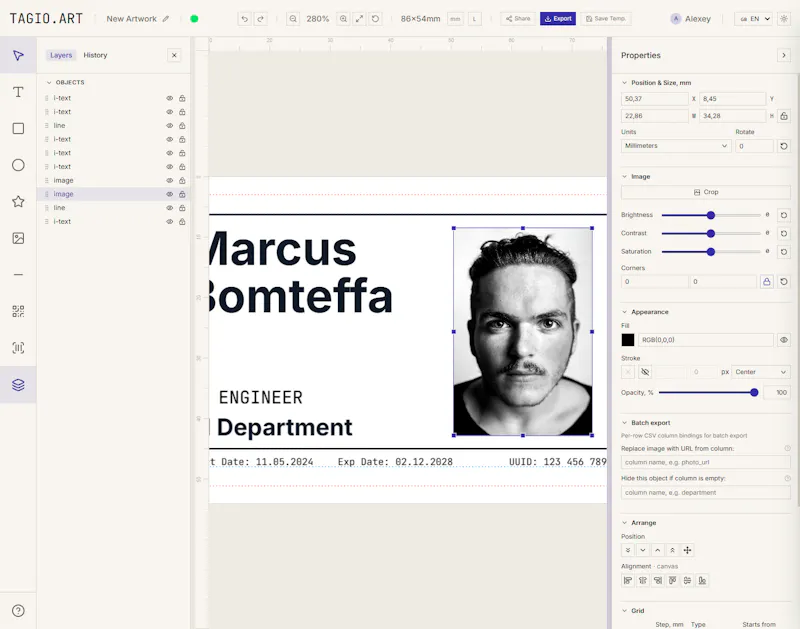The width and height of the screenshot is (800, 629).
Task: Collapse the Appearance section
Action: [624, 312]
